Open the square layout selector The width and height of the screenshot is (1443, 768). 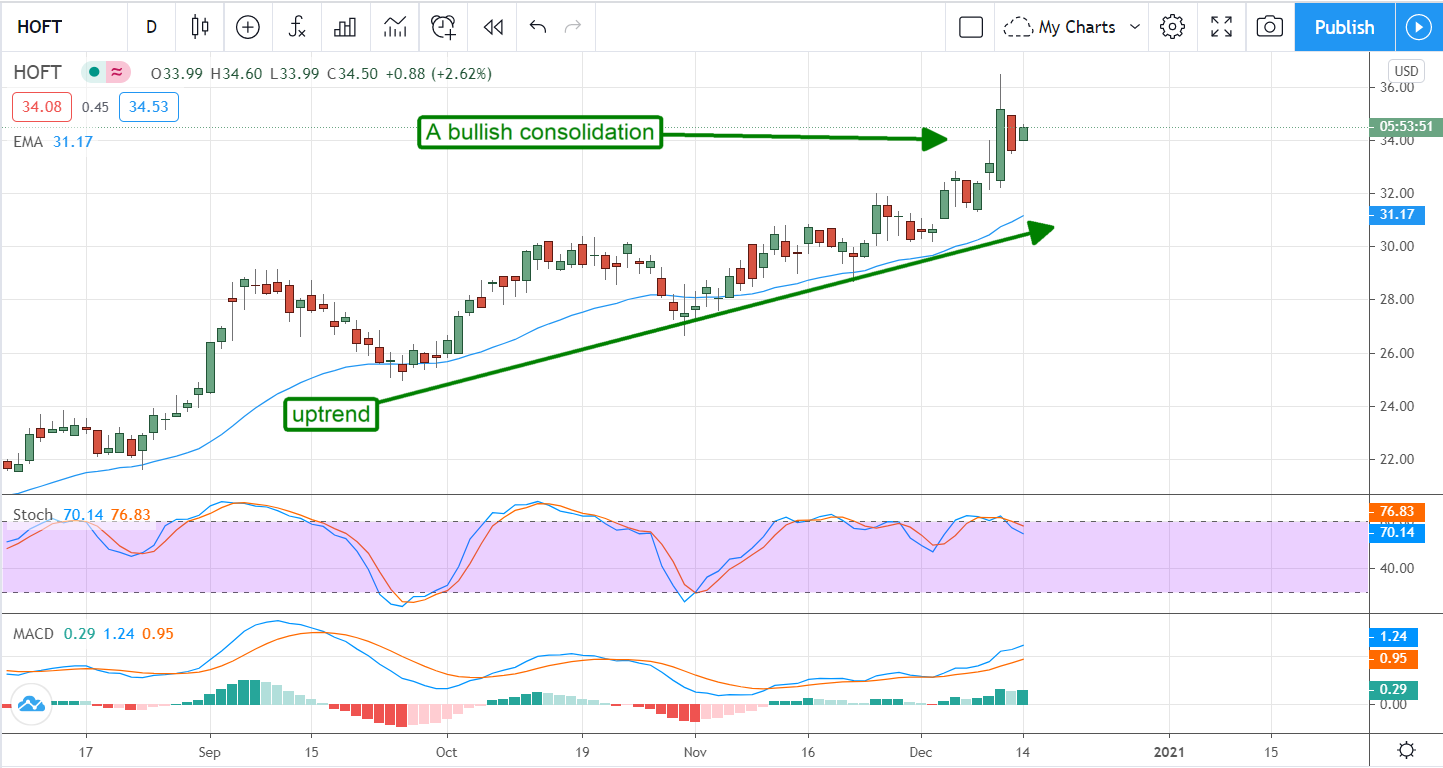tap(971, 27)
